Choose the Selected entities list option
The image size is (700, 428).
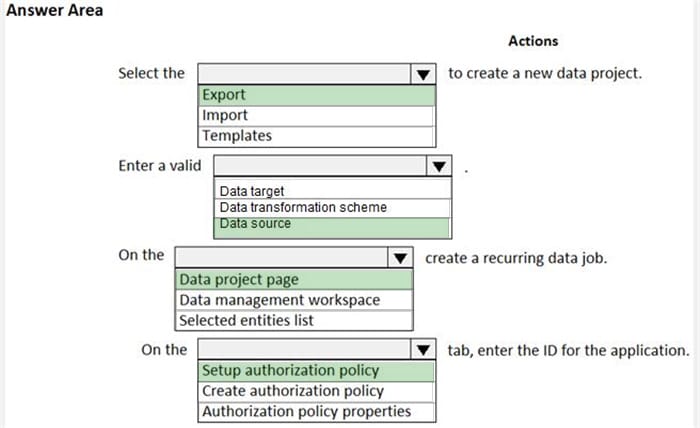pos(294,321)
